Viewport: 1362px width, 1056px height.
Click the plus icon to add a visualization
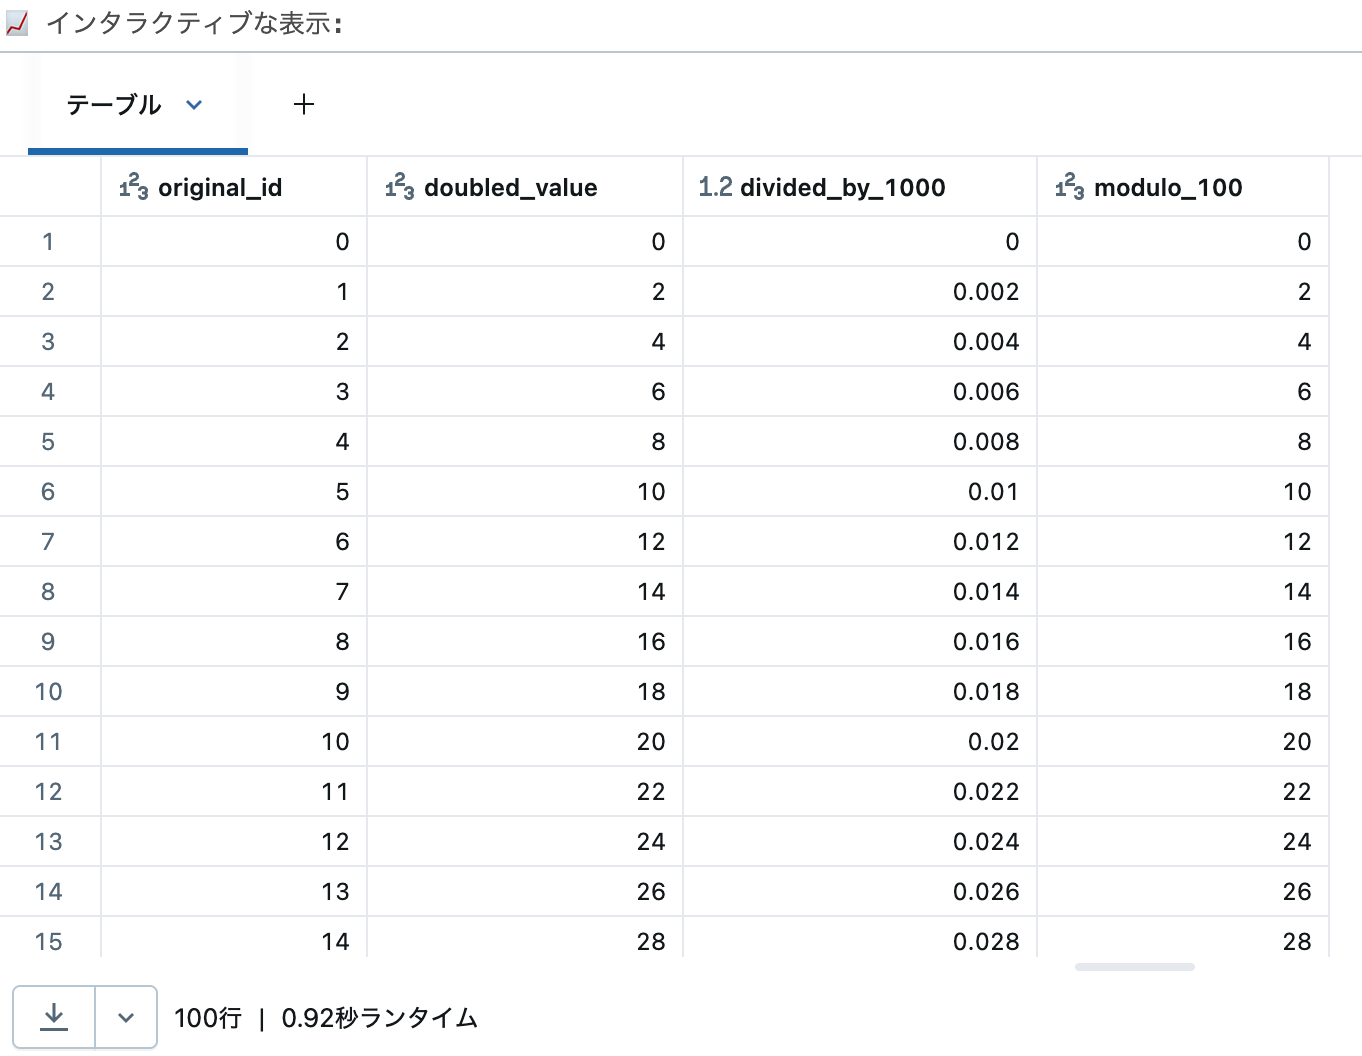pos(304,104)
